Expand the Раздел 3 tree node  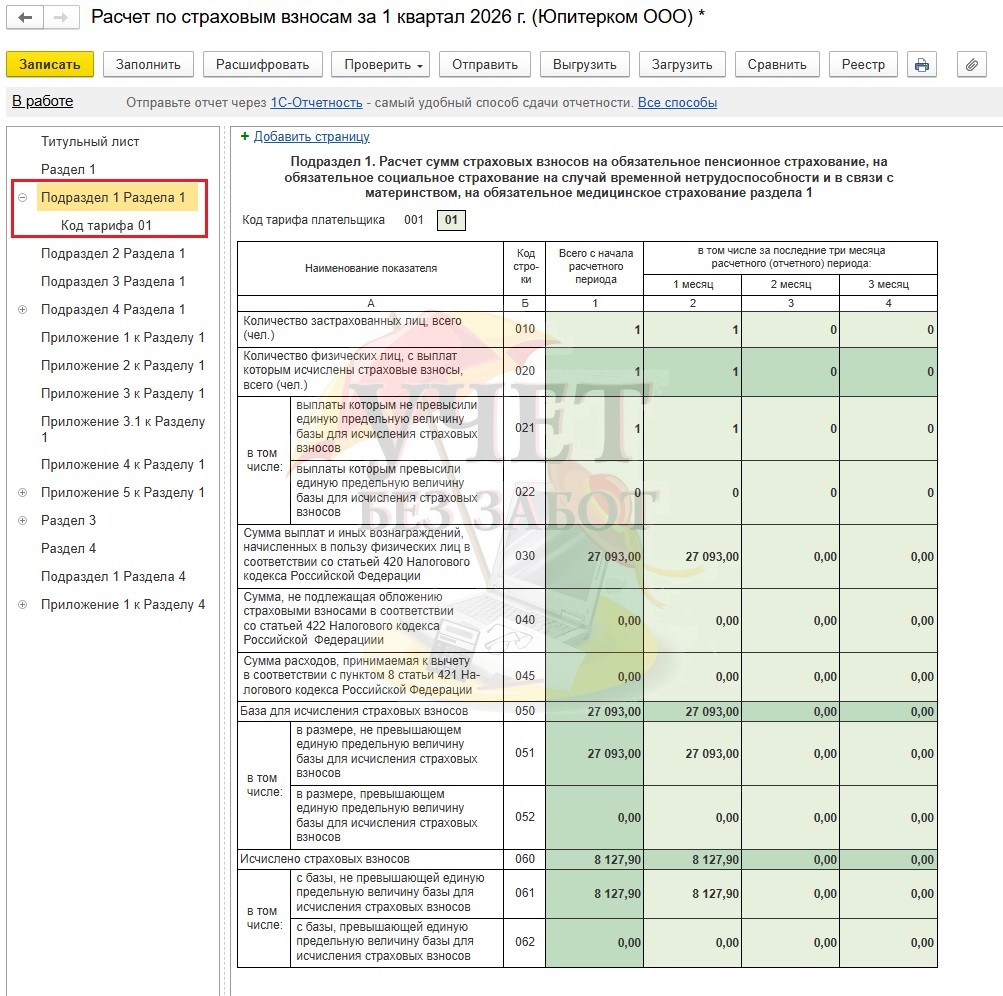point(22,521)
